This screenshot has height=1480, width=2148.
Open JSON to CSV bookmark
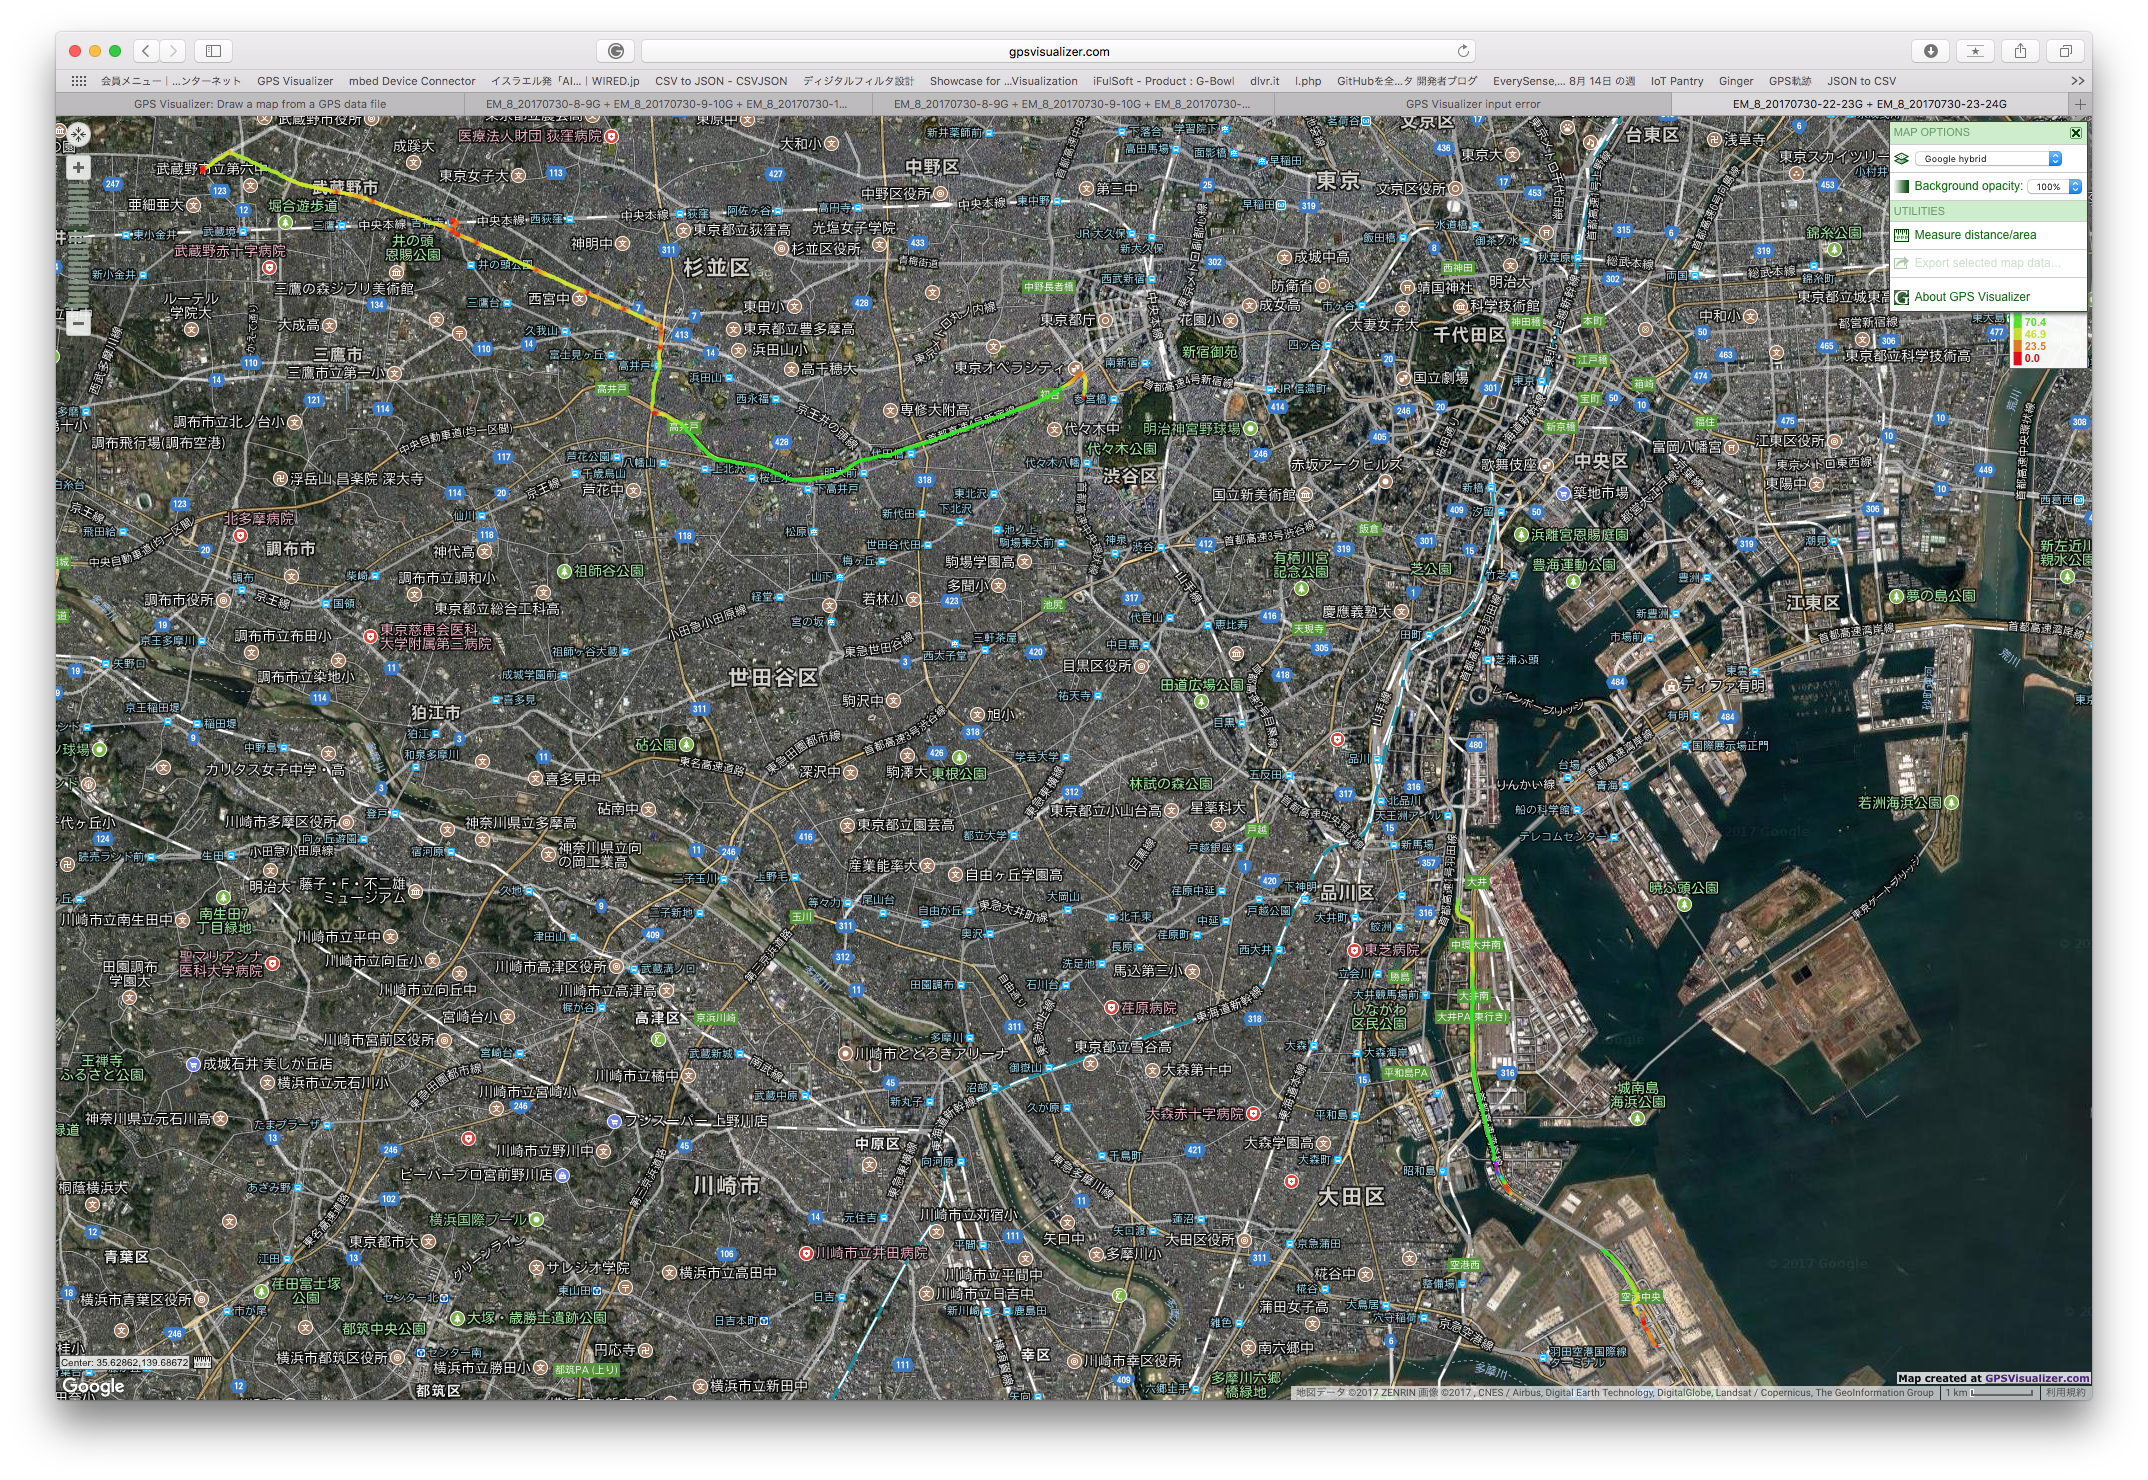[1861, 81]
